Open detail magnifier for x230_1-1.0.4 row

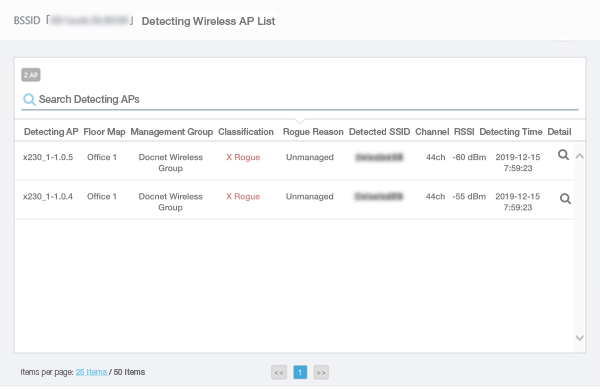click(x=565, y=199)
